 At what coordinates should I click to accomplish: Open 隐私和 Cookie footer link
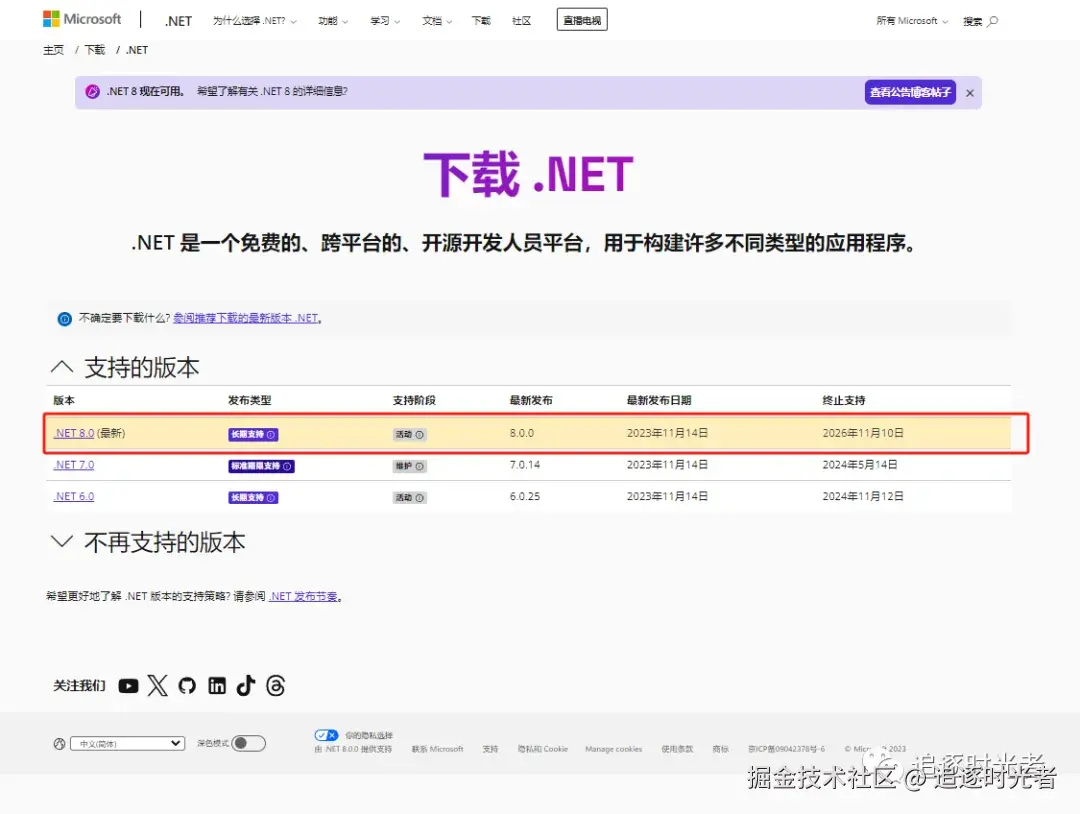pos(543,749)
